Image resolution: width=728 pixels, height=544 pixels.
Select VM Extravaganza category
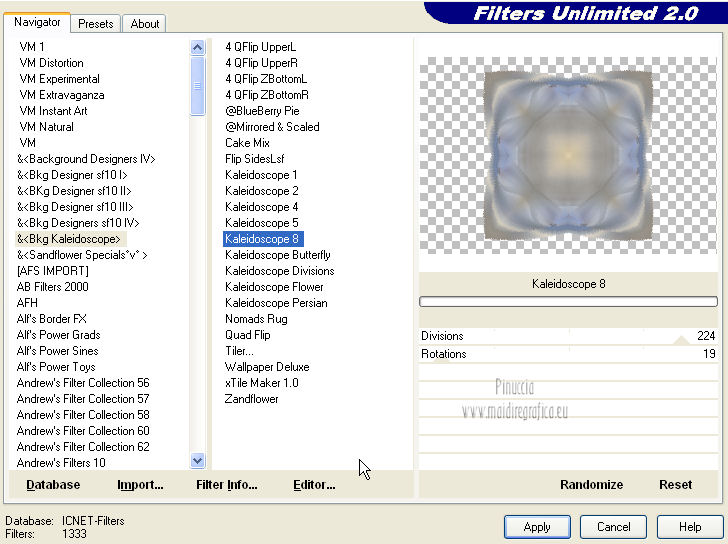click(x=62, y=95)
